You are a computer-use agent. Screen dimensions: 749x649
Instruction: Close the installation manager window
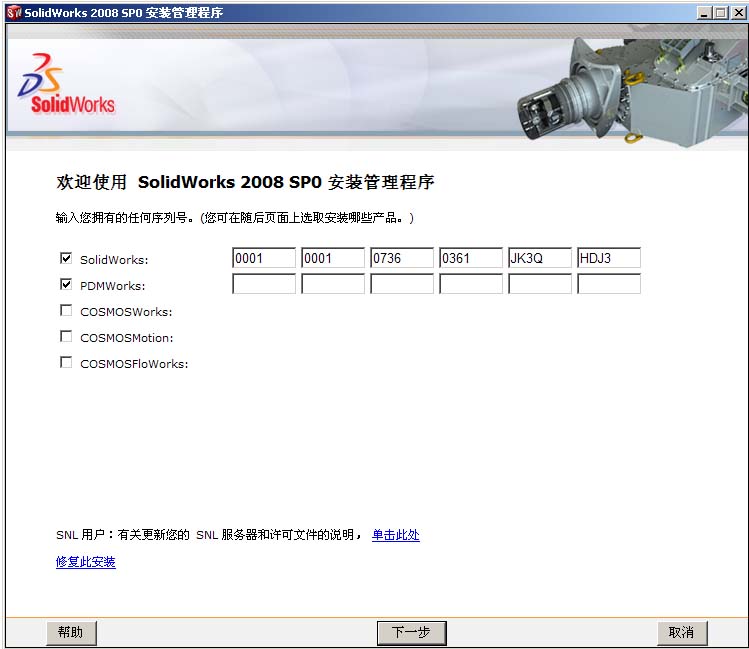(738, 13)
